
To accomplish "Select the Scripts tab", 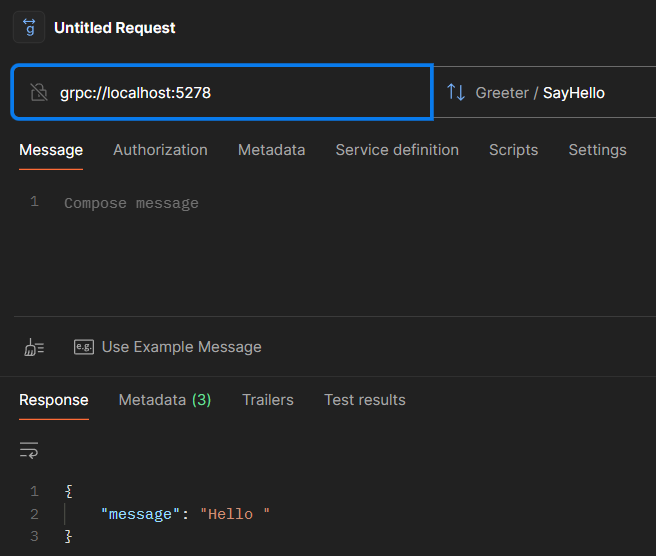I will coord(513,150).
